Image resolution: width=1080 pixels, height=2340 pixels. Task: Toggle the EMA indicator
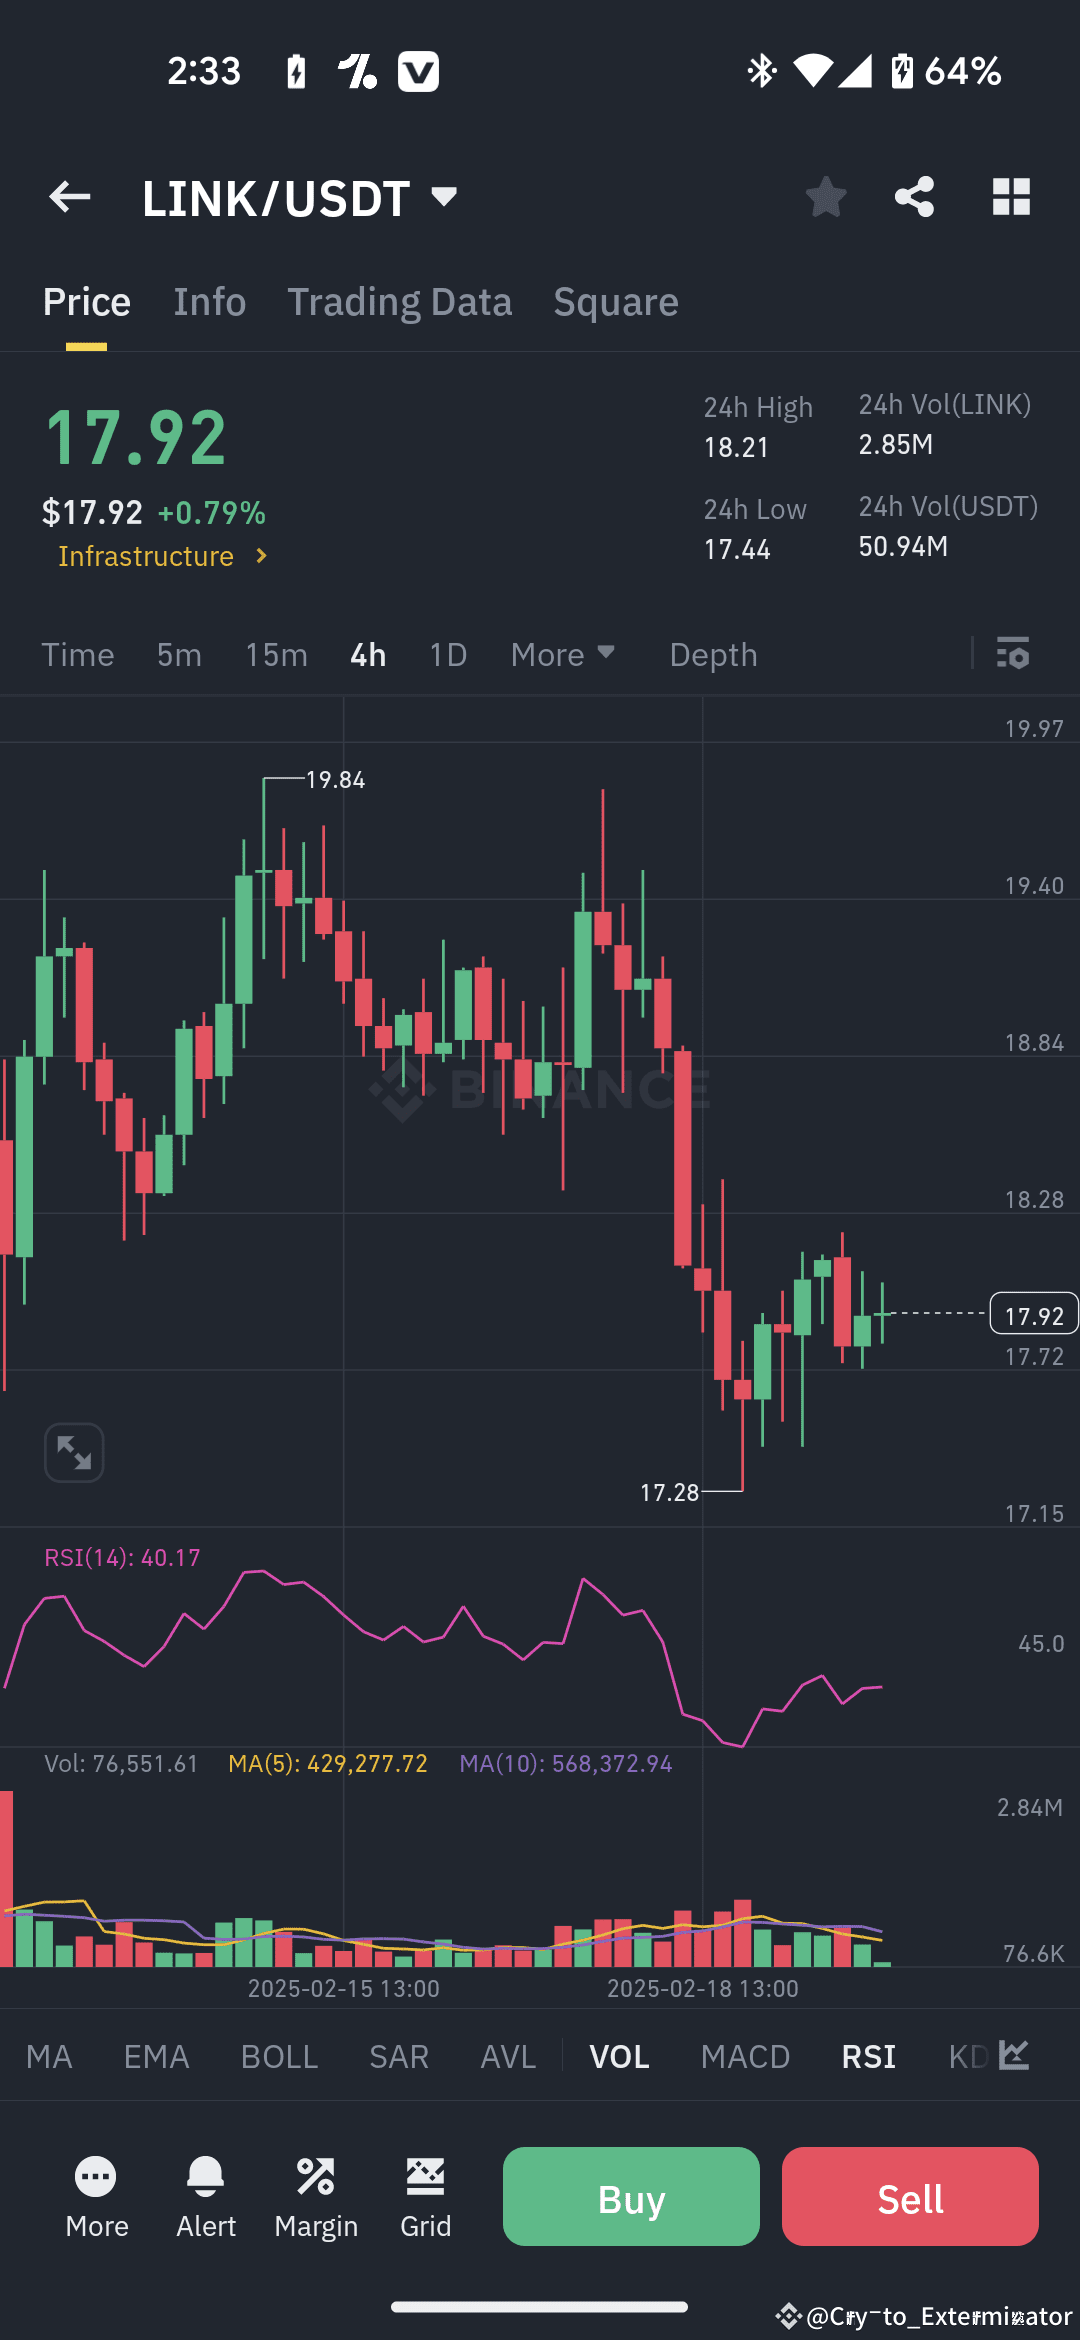[x=156, y=2056]
